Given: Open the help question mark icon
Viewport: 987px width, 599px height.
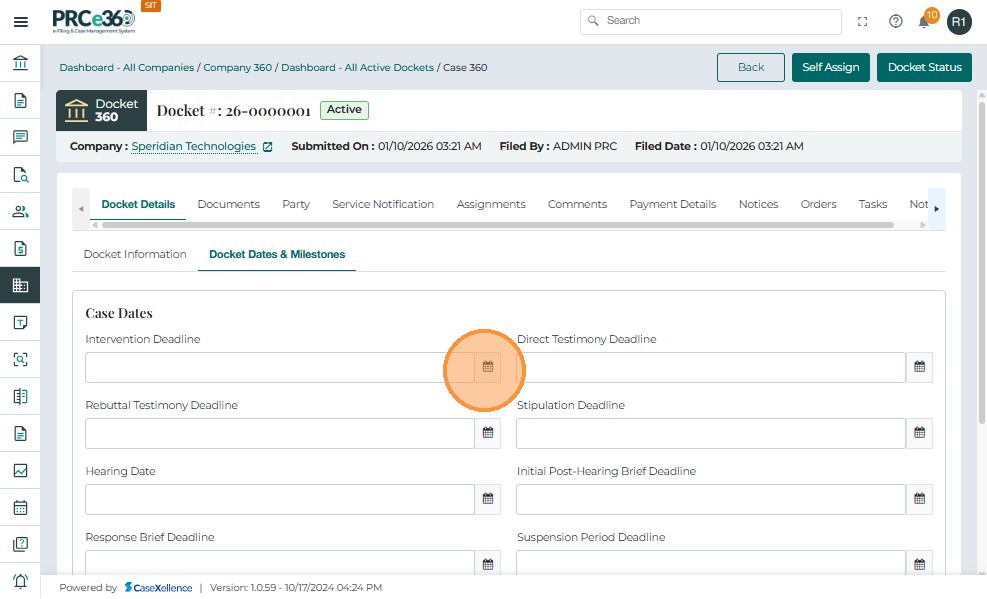Looking at the screenshot, I should tap(895, 21).
